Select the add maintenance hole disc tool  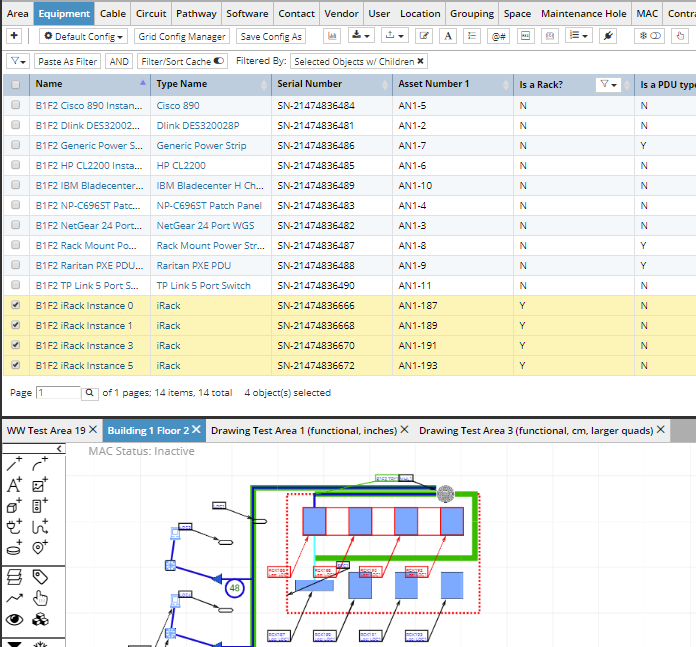(x=14, y=548)
